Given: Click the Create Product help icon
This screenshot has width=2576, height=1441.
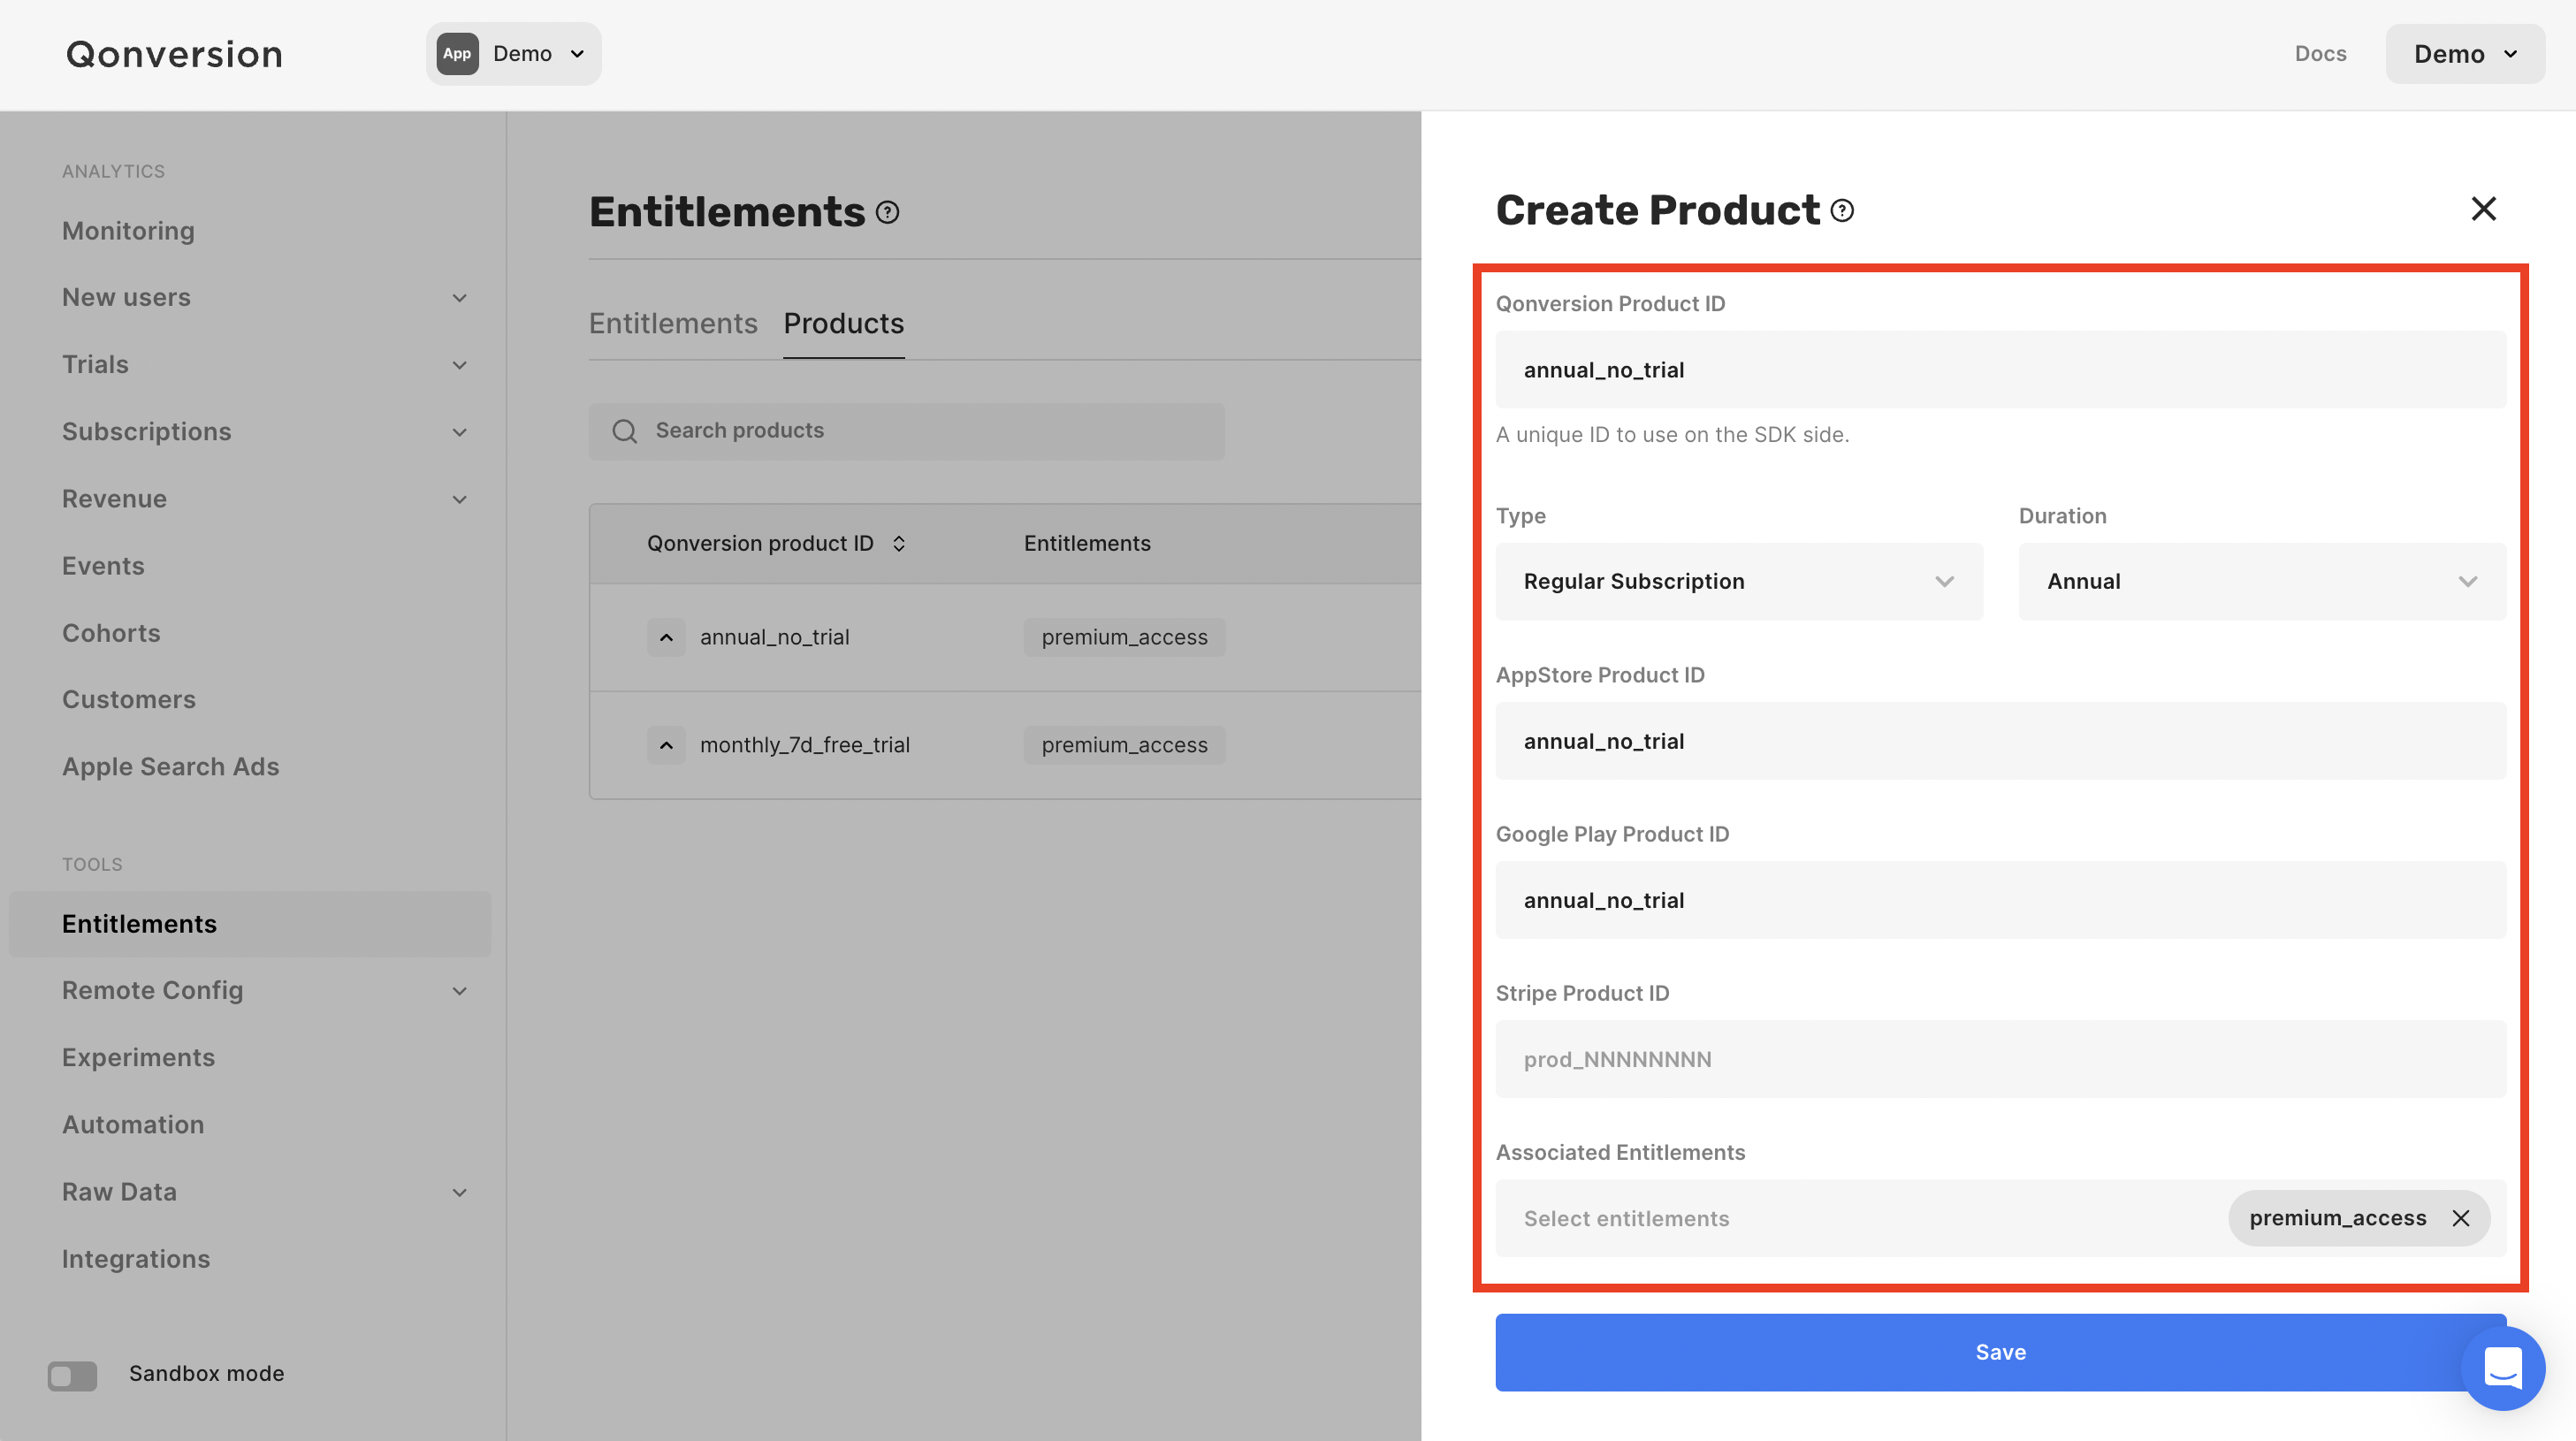Looking at the screenshot, I should tap(1842, 211).
